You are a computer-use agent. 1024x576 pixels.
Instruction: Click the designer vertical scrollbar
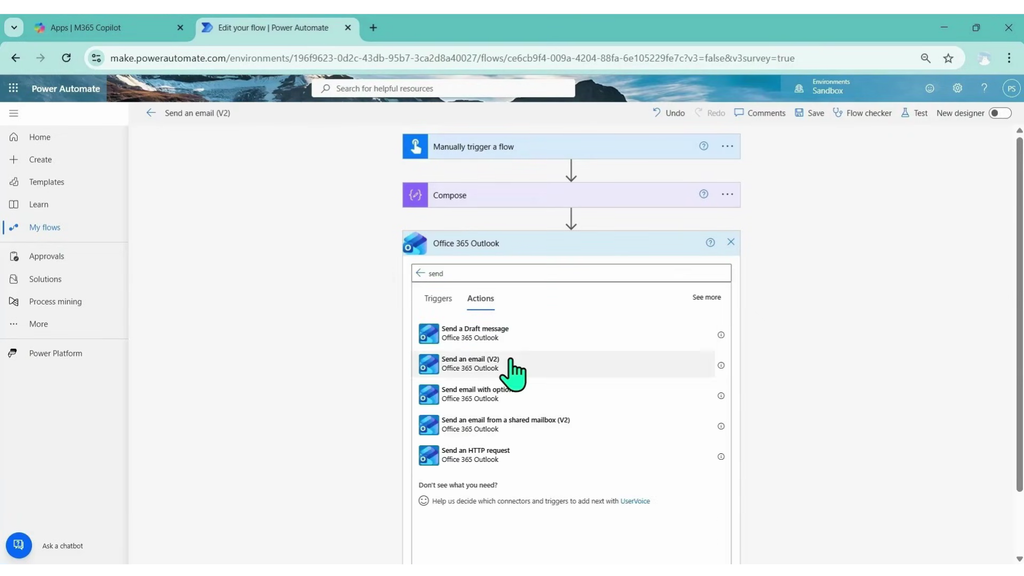pyautogui.click(x=1019, y=314)
